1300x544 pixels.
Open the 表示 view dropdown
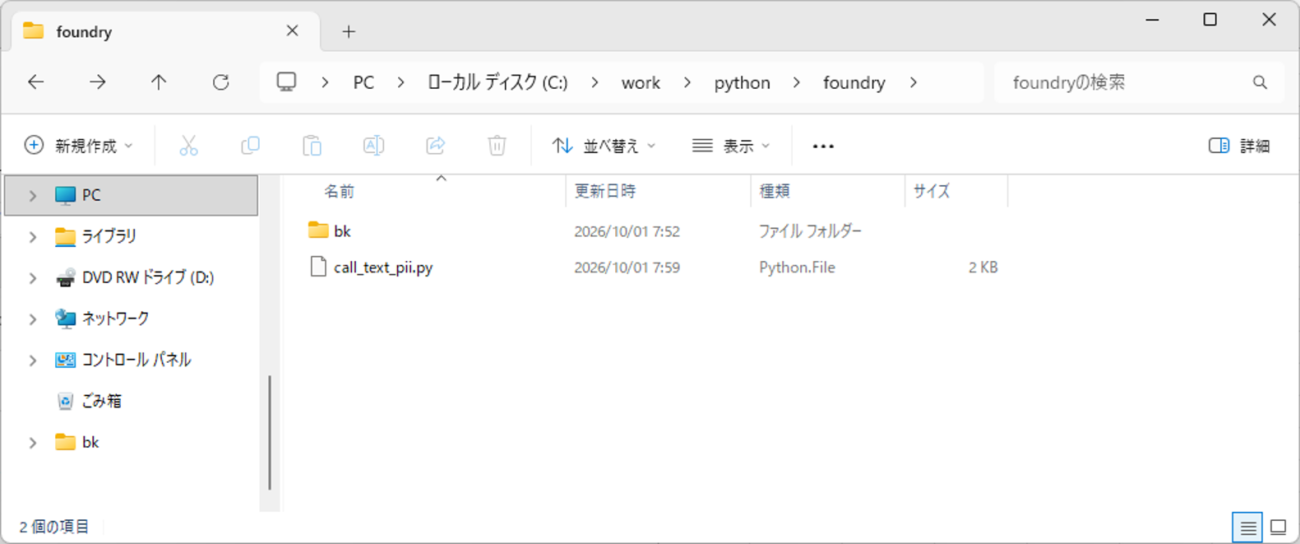pos(731,146)
